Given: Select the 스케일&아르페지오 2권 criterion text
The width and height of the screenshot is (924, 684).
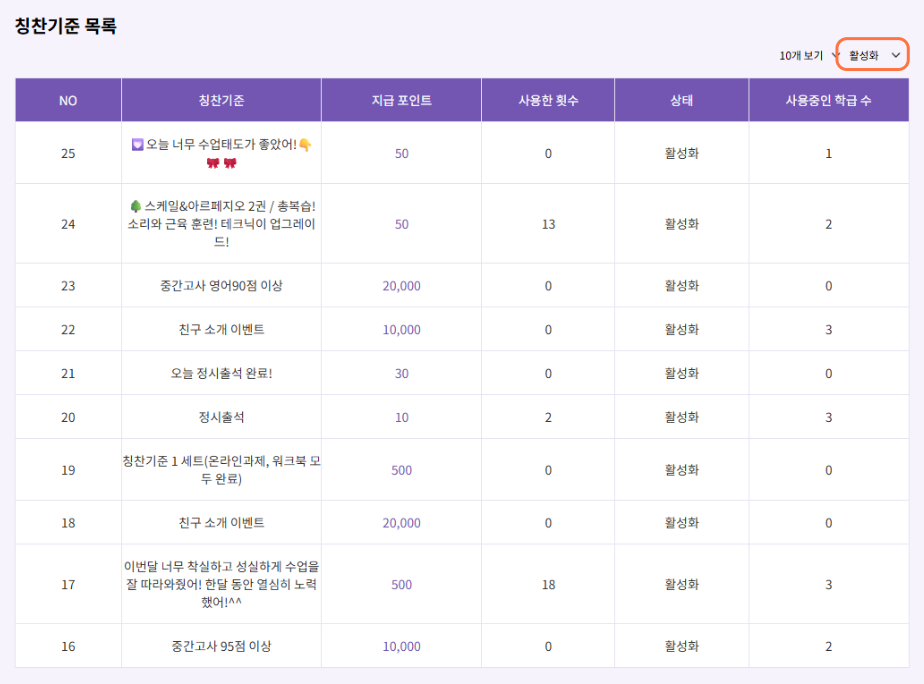Looking at the screenshot, I should 222,224.
